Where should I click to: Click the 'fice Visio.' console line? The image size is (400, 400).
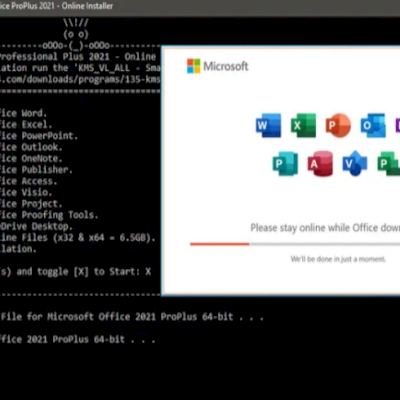point(26,193)
